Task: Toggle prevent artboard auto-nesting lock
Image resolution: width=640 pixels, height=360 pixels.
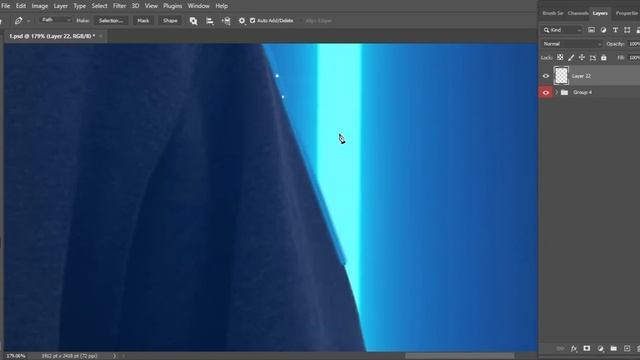Action: click(x=593, y=58)
